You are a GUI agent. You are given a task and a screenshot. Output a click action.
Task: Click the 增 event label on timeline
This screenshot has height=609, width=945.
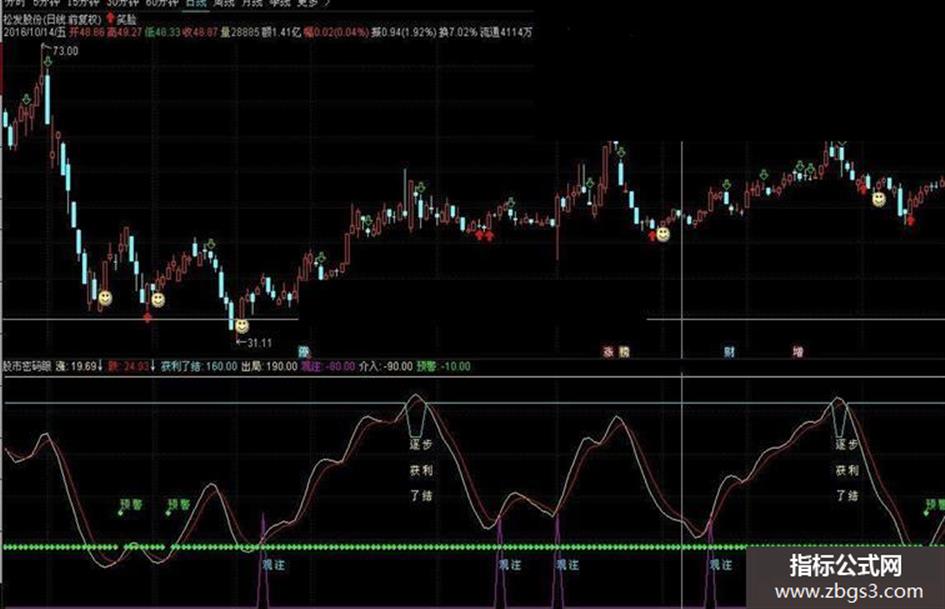pyautogui.click(x=798, y=352)
